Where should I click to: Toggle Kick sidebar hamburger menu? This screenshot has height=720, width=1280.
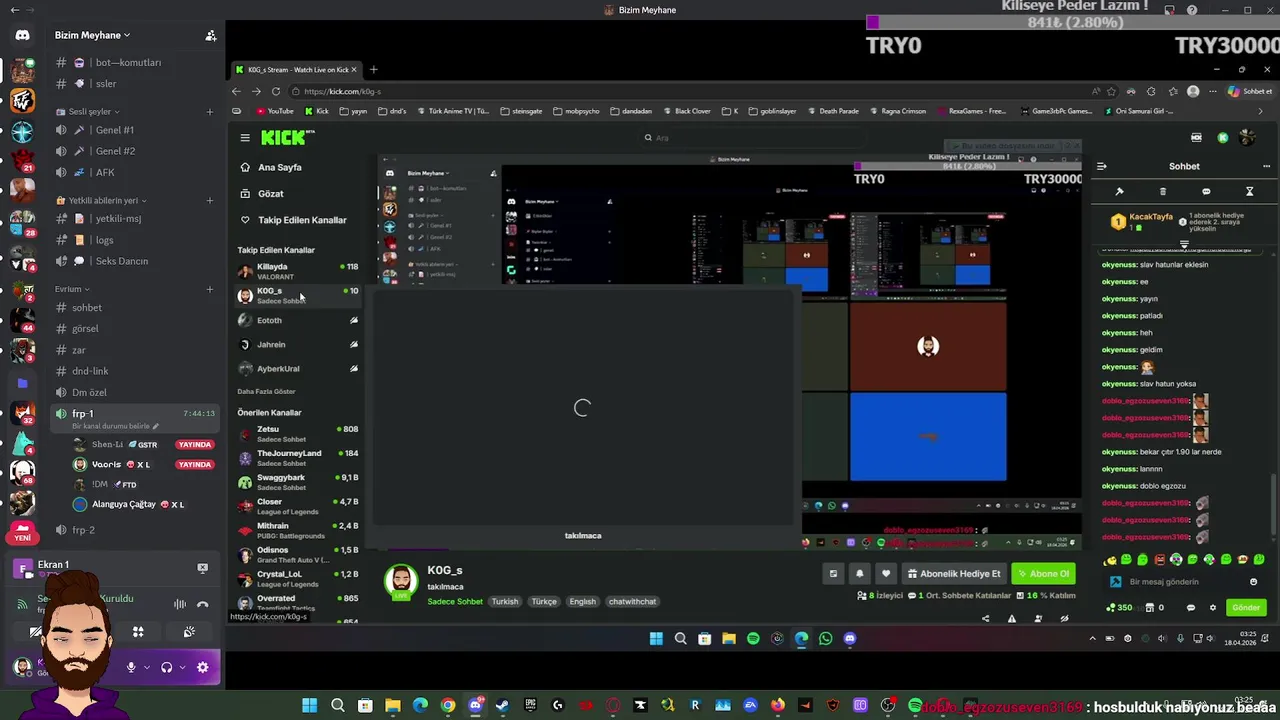coord(245,138)
